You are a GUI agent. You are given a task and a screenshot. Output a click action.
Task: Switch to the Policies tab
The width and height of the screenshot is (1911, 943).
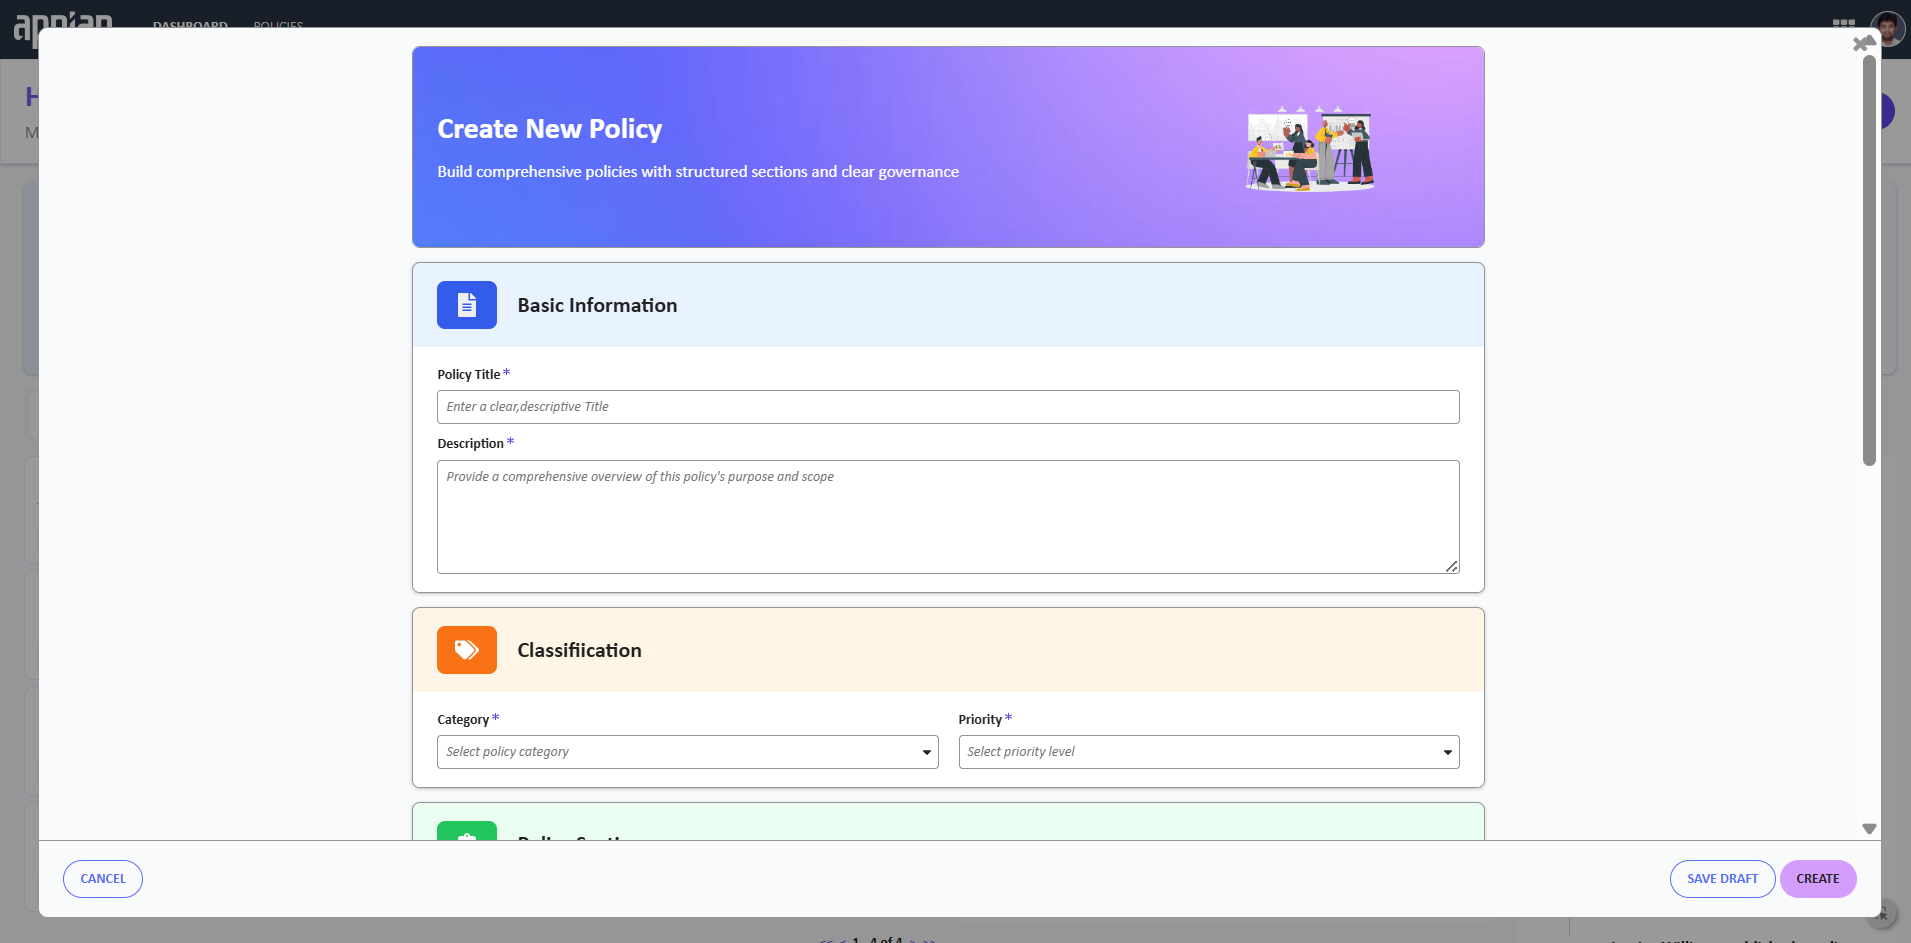(x=278, y=24)
